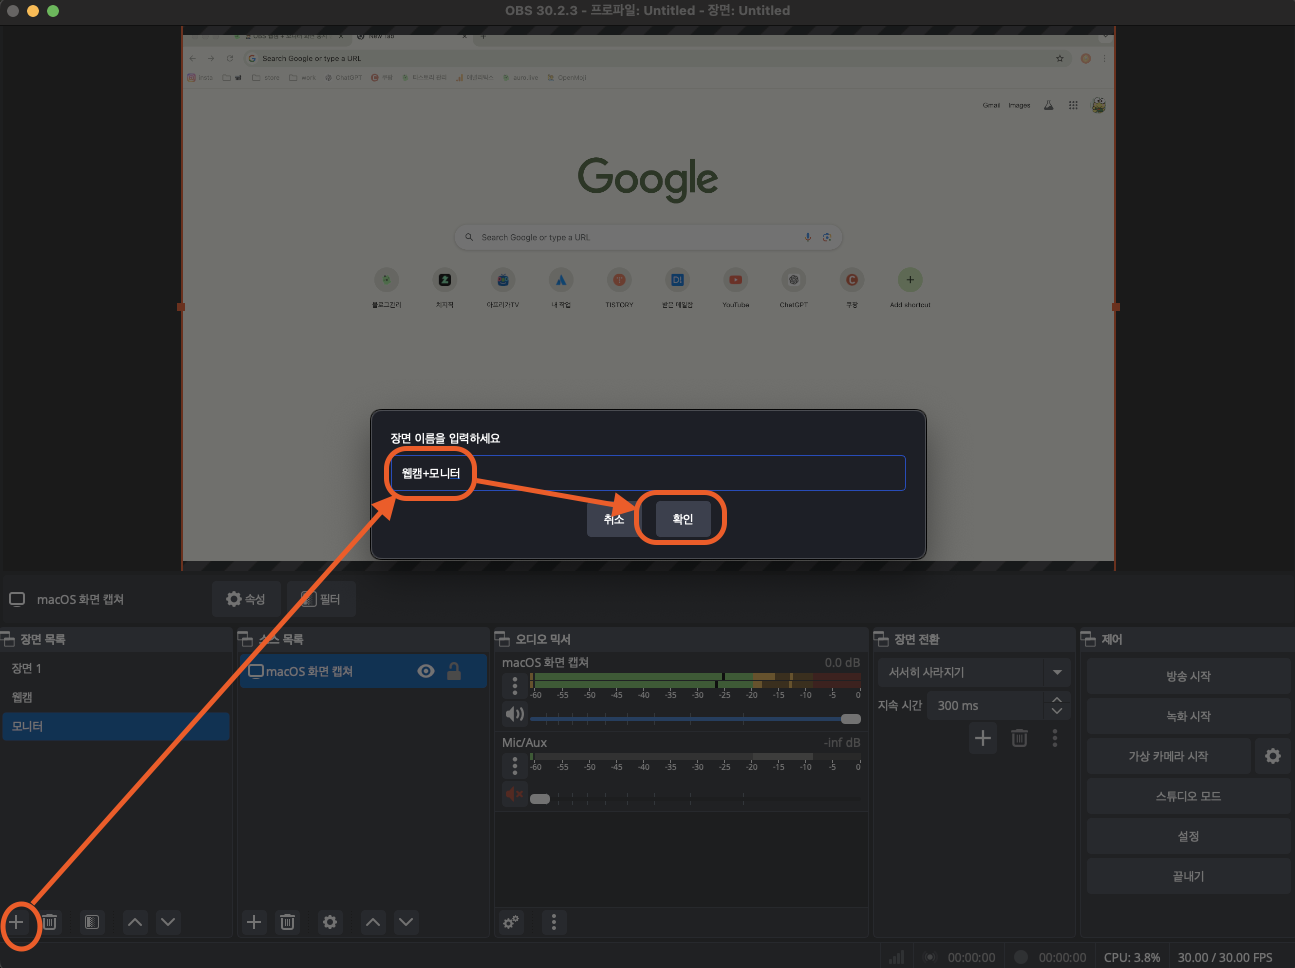Viewport: 1295px width, 968px height.
Task: Open 필터 for selected source
Action: (321, 599)
